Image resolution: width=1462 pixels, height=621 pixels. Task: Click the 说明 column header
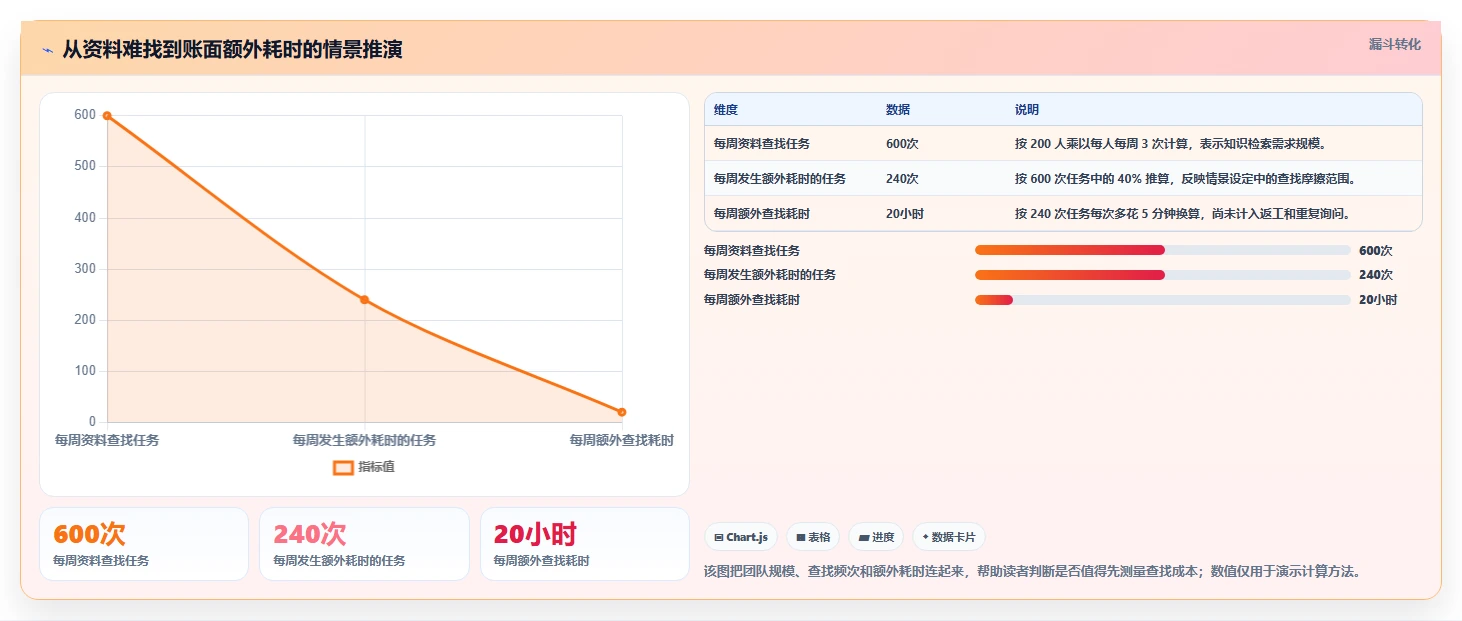1027,110
